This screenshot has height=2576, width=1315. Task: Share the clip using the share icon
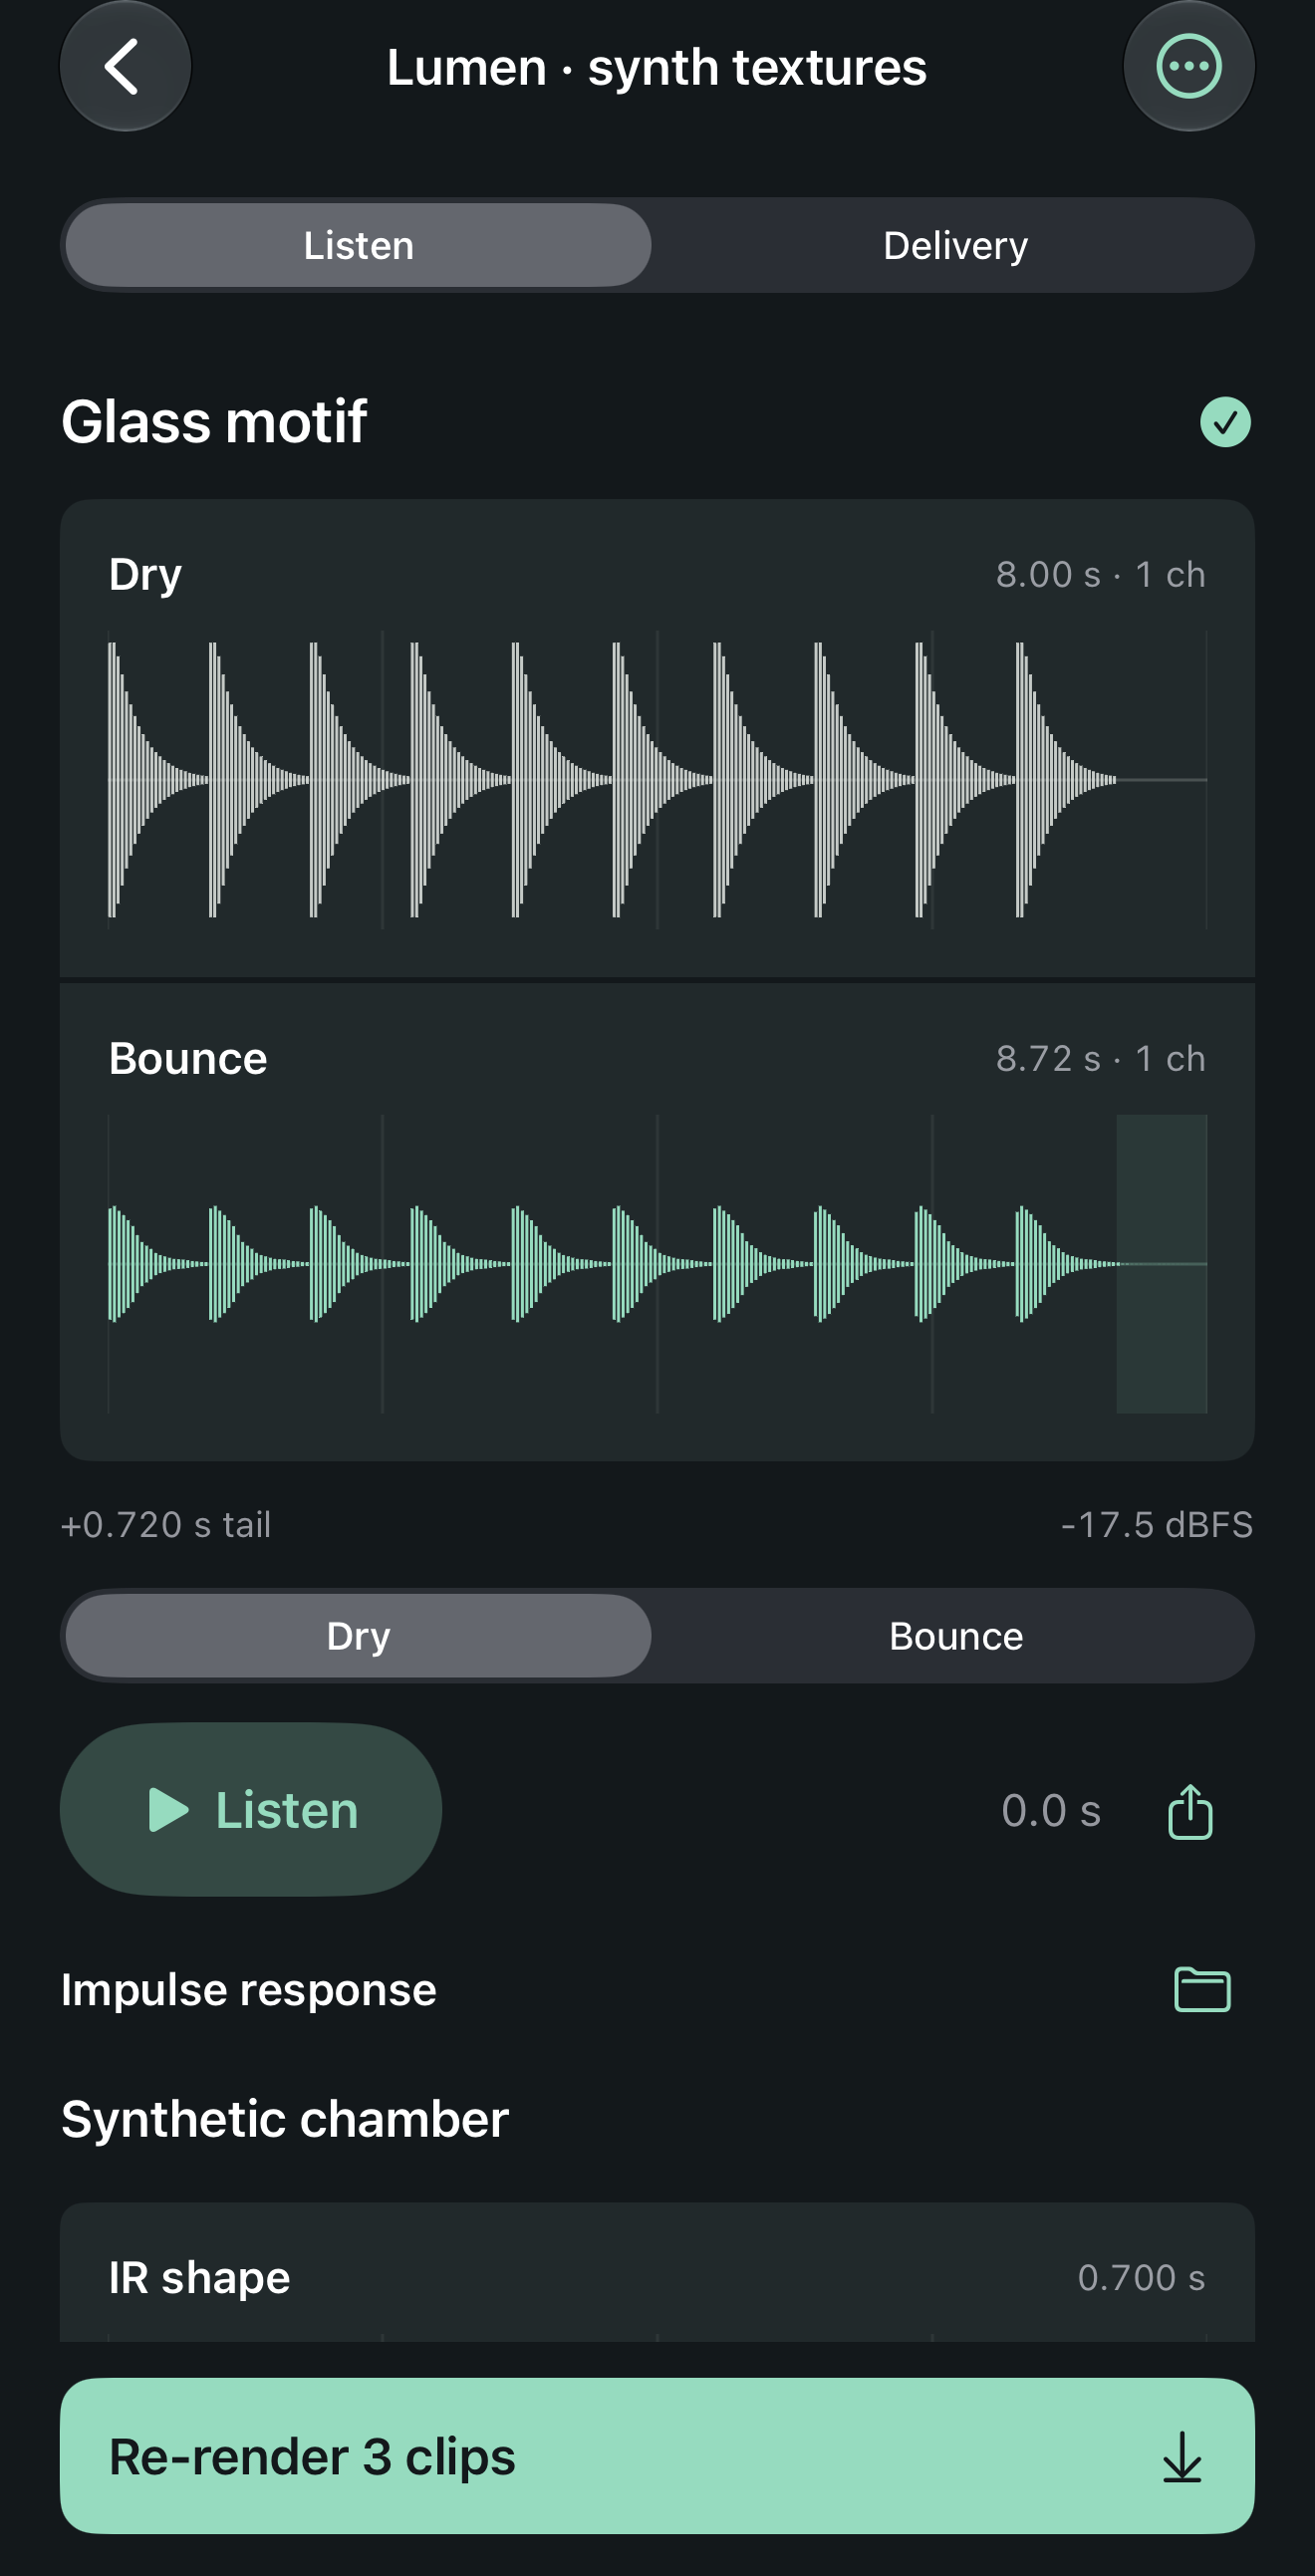pos(1190,1811)
